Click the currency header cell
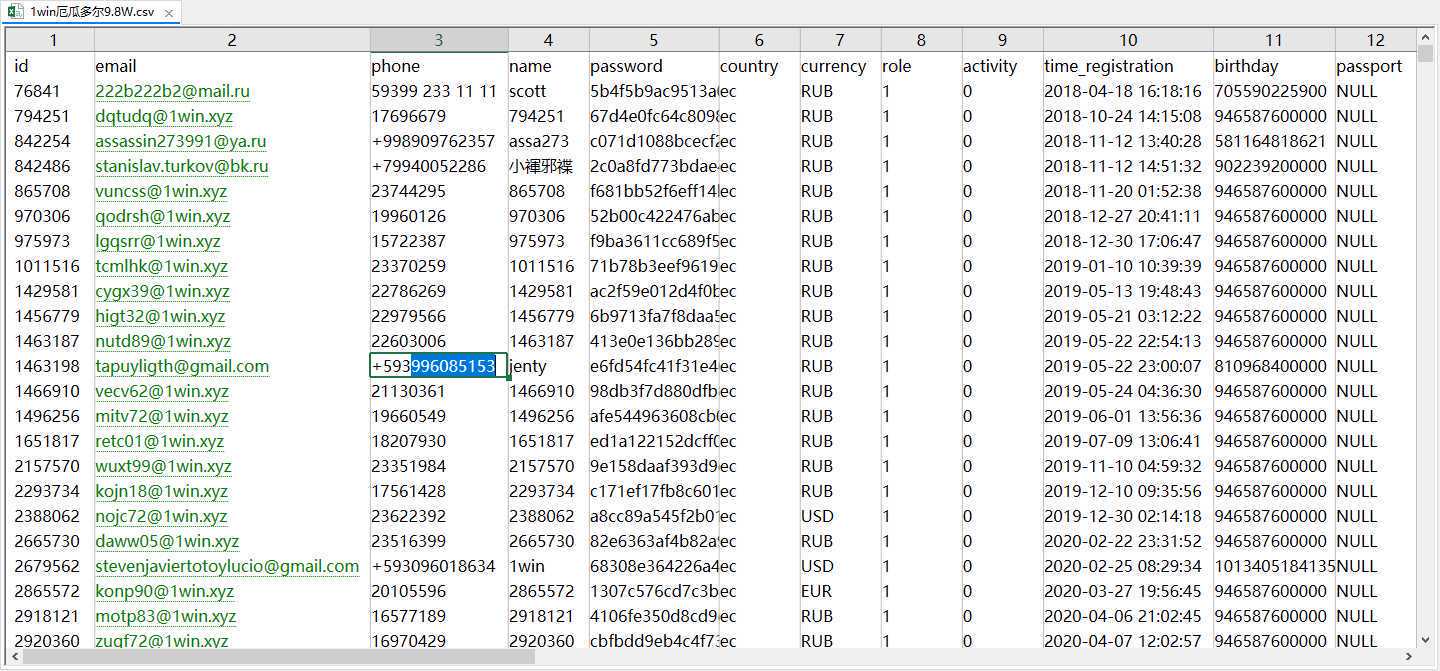Viewport: 1440px width, 671px height. 833,66
